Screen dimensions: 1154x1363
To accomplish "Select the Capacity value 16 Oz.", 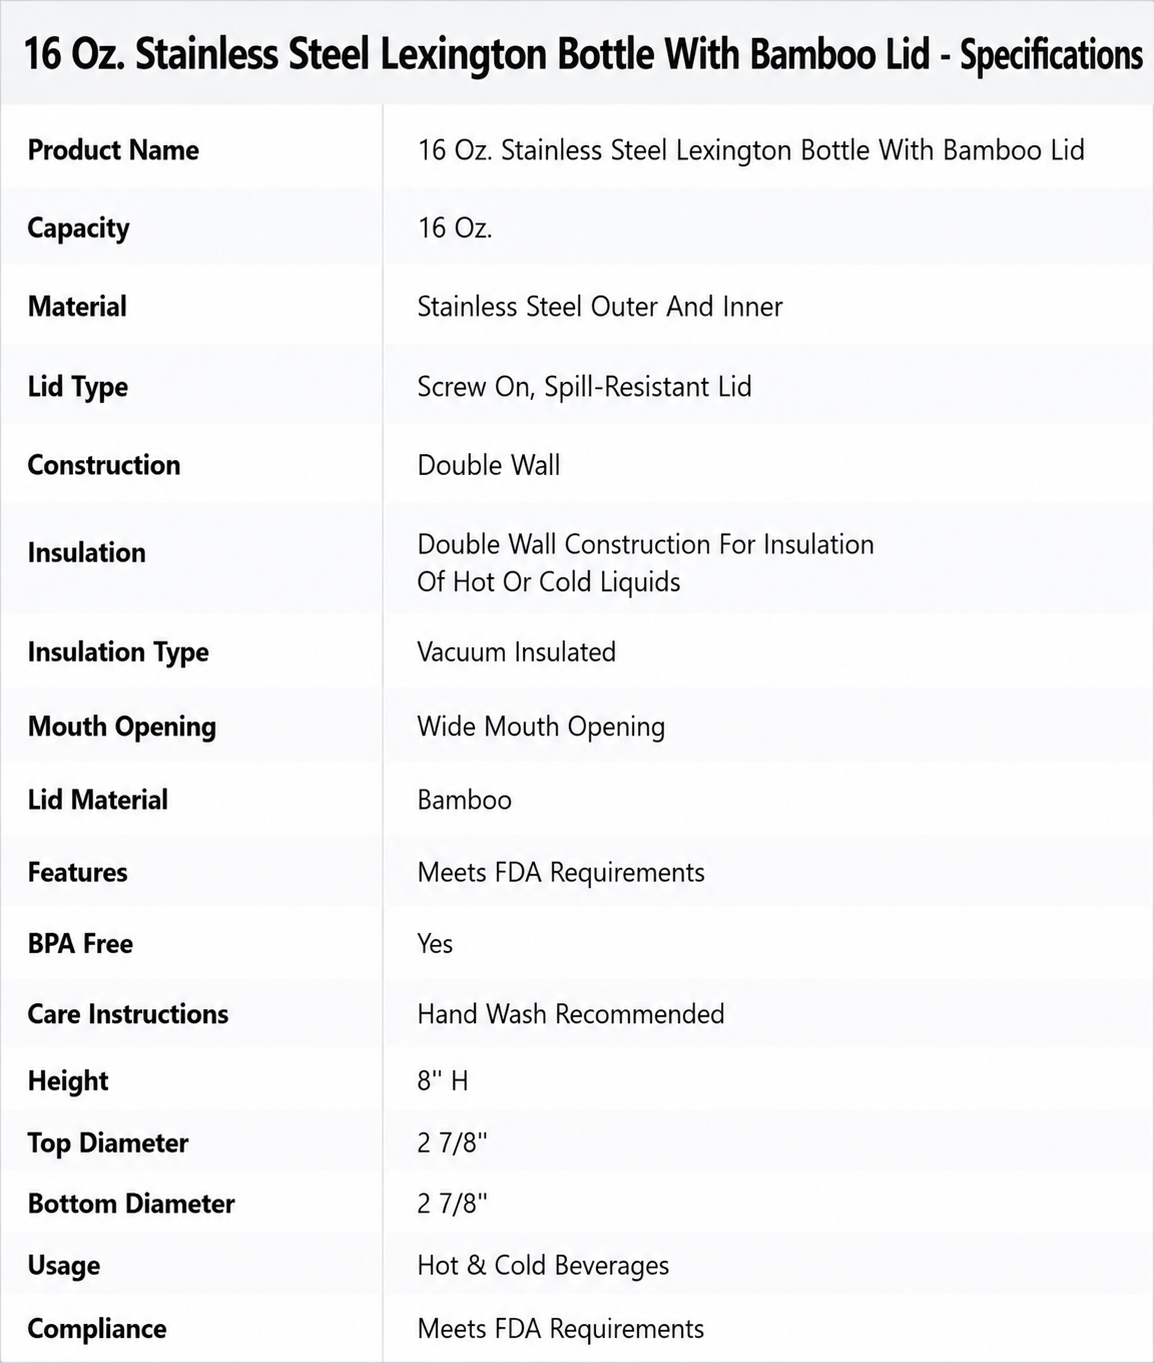I will 455,228.
